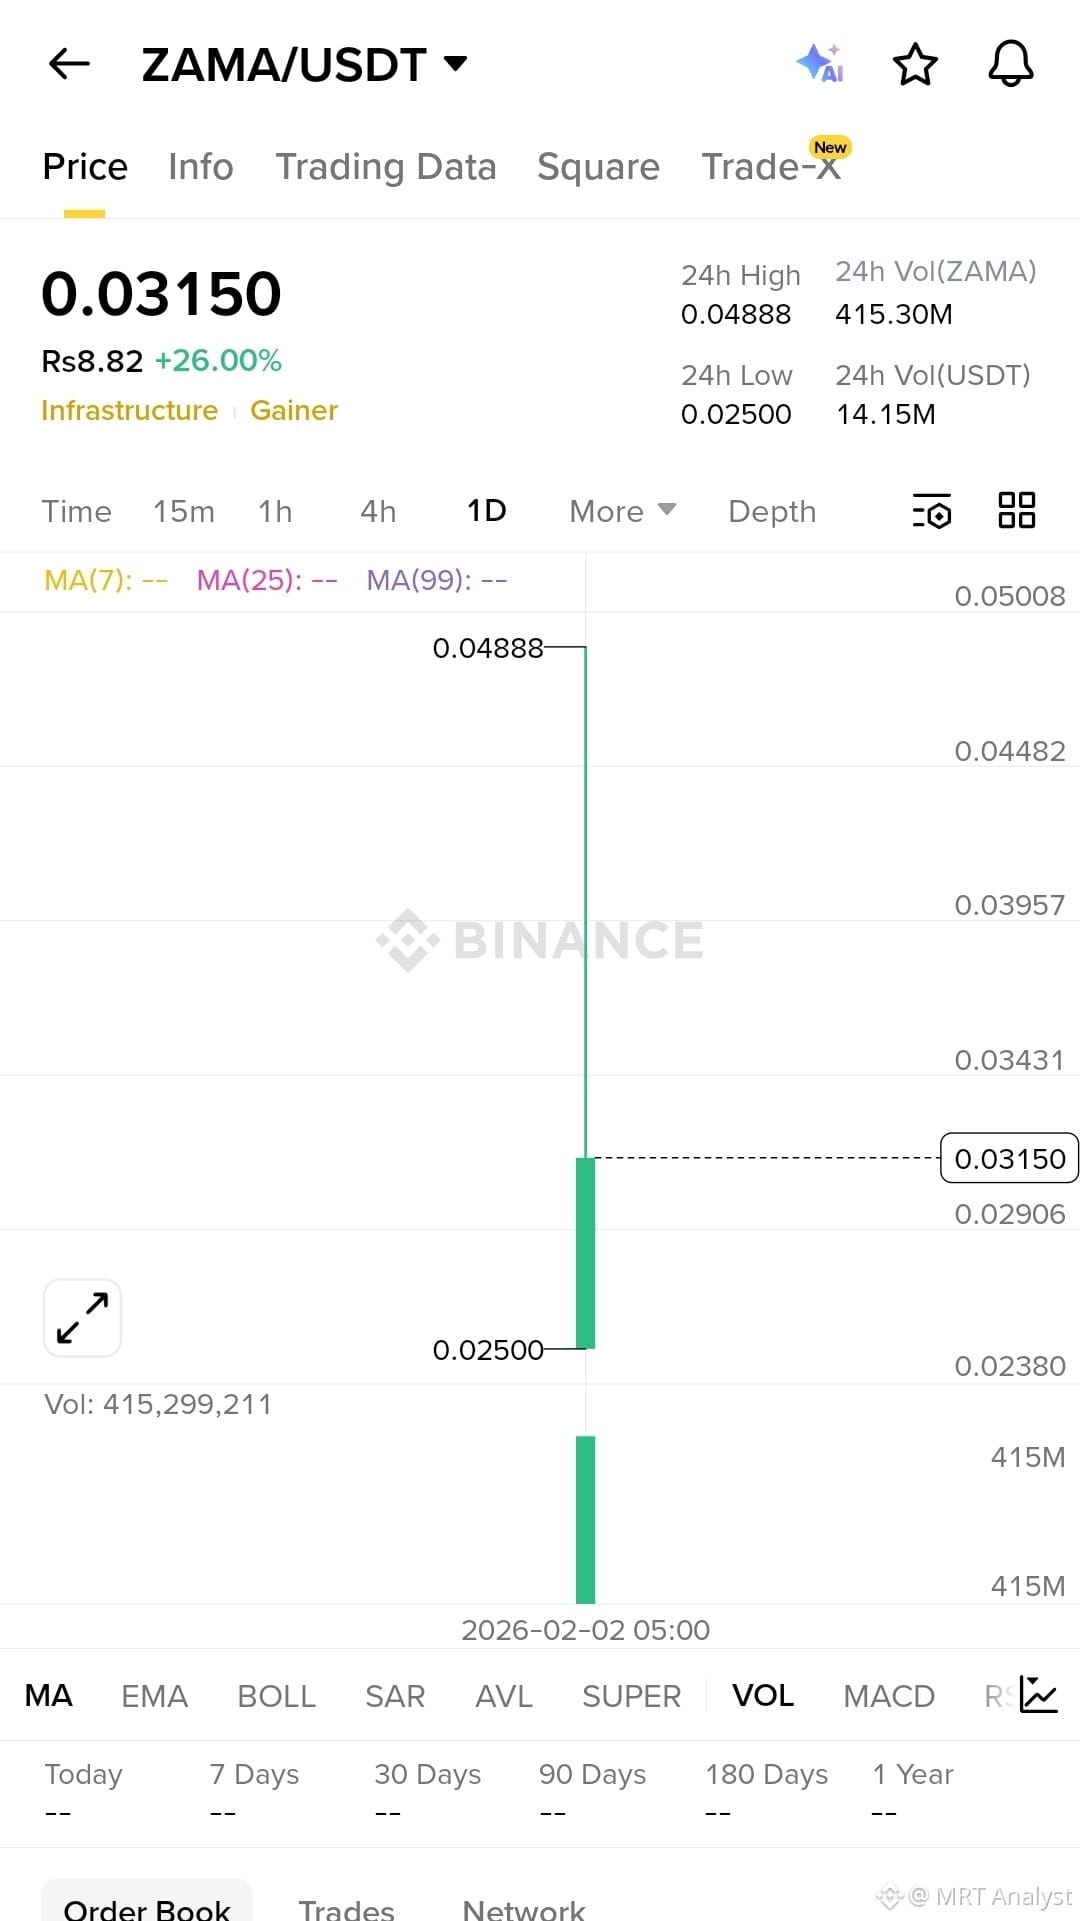Viewport: 1080px width, 1921px height.
Task: Select the 4h chart interval
Action: (378, 511)
